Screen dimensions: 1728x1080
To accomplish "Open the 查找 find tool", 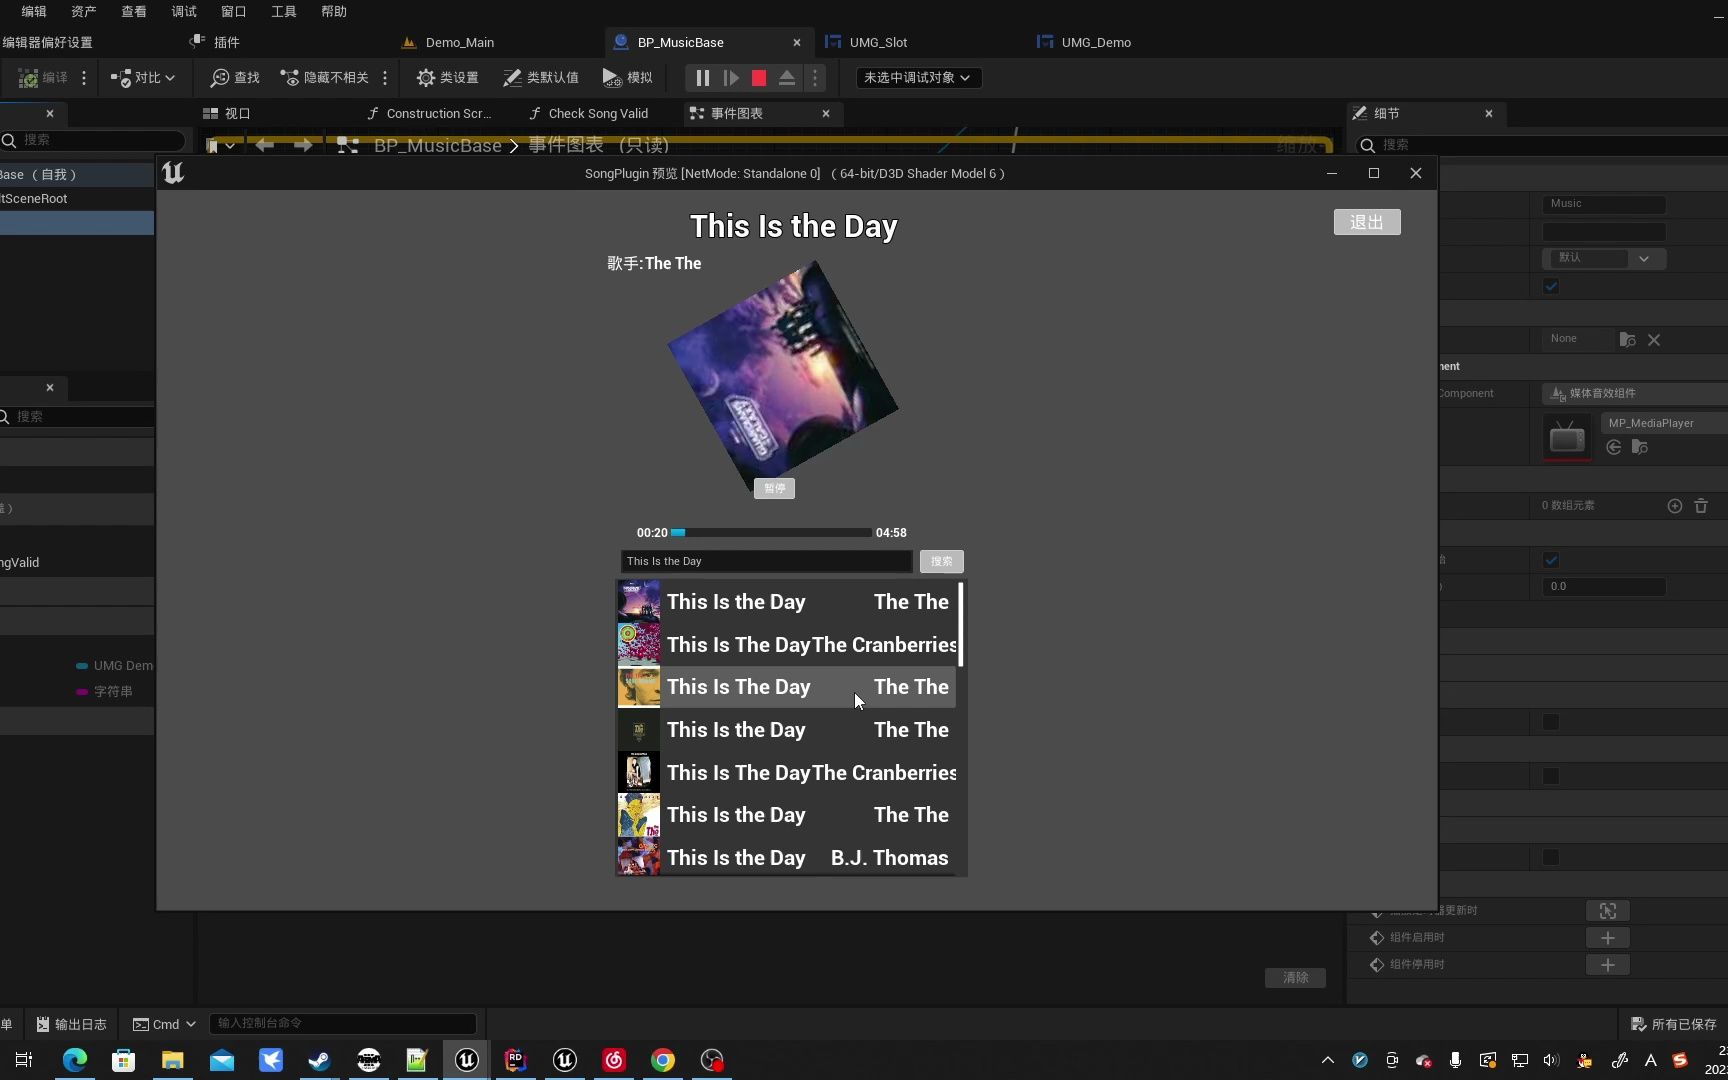I will tap(235, 78).
